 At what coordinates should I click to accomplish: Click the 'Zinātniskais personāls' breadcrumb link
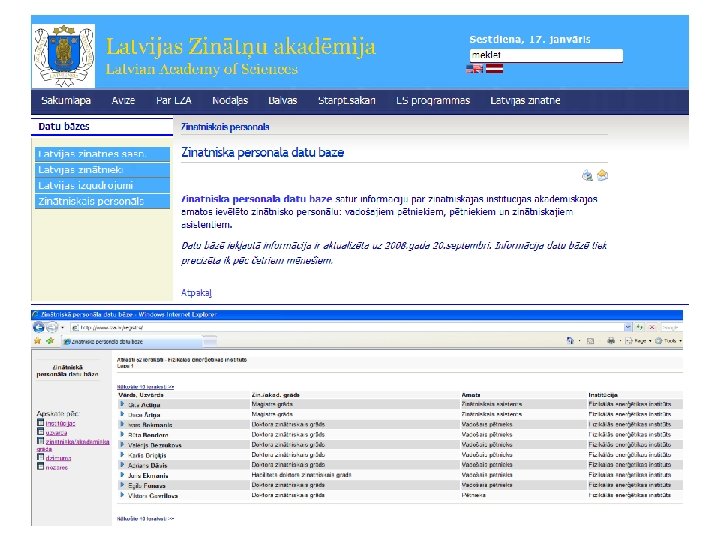click(225, 127)
